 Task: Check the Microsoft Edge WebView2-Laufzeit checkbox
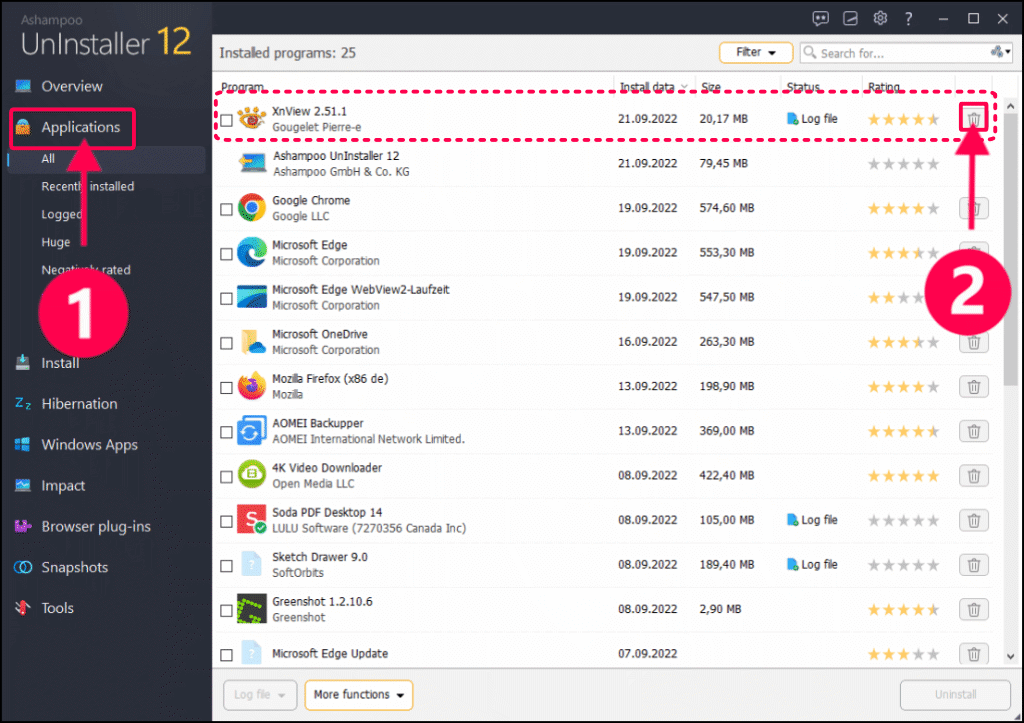tap(227, 298)
